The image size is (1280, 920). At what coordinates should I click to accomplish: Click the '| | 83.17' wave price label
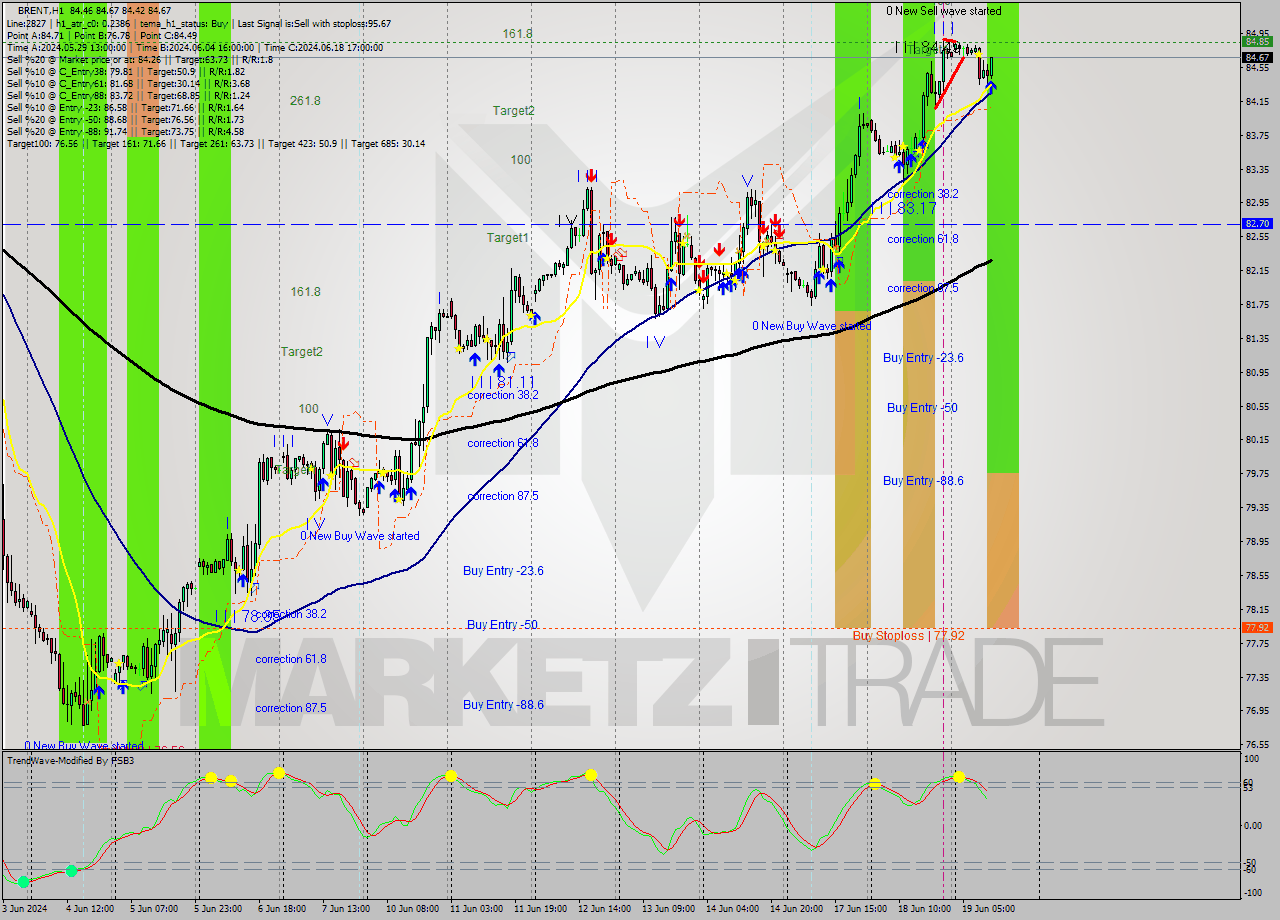pyautogui.click(x=904, y=208)
